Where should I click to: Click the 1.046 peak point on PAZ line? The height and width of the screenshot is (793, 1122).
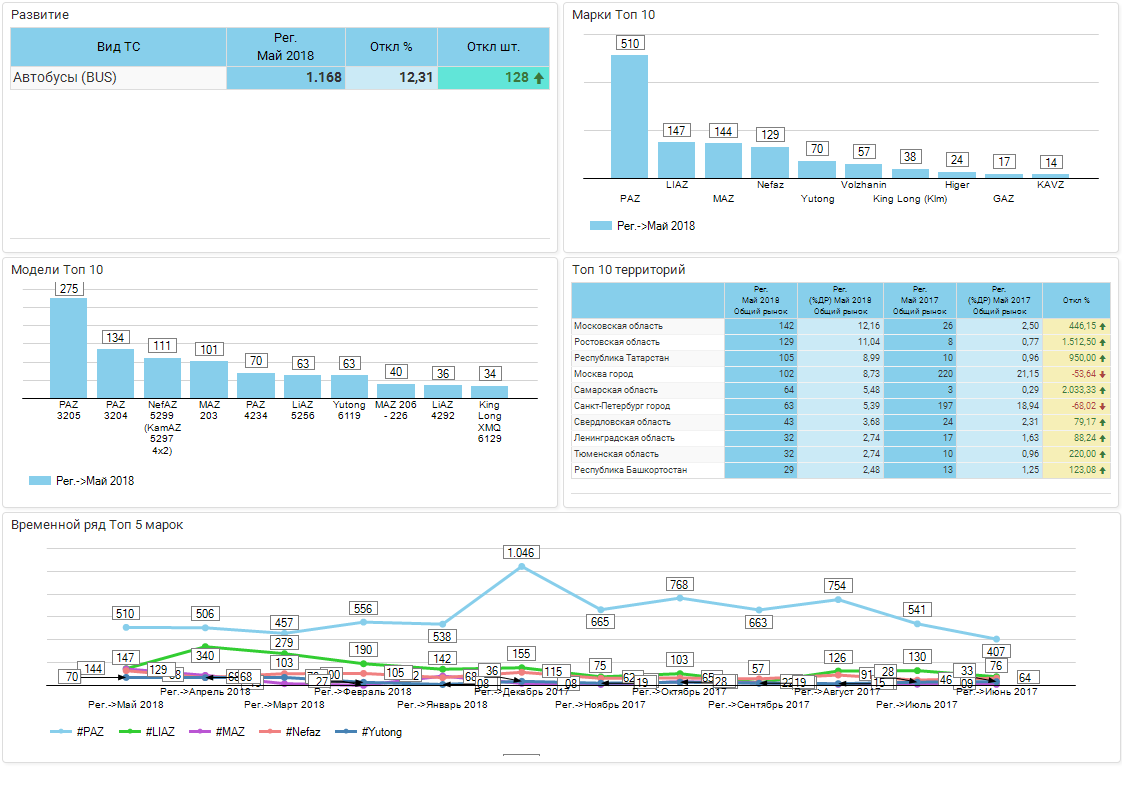(521, 567)
